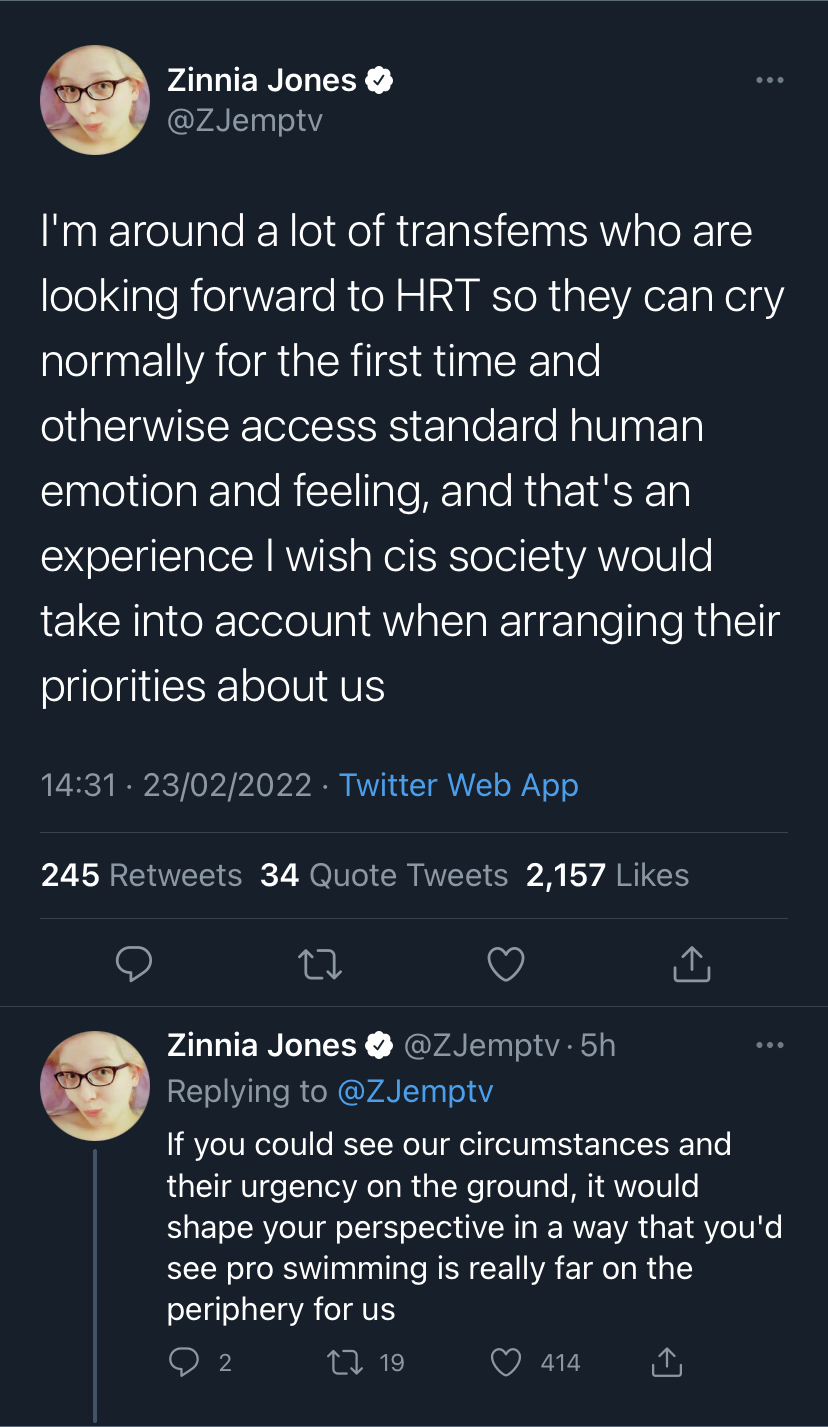Open the main tweet's reply icon
Image resolution: width=828 pixels, height=1427 pixels.
pos(134,963)
